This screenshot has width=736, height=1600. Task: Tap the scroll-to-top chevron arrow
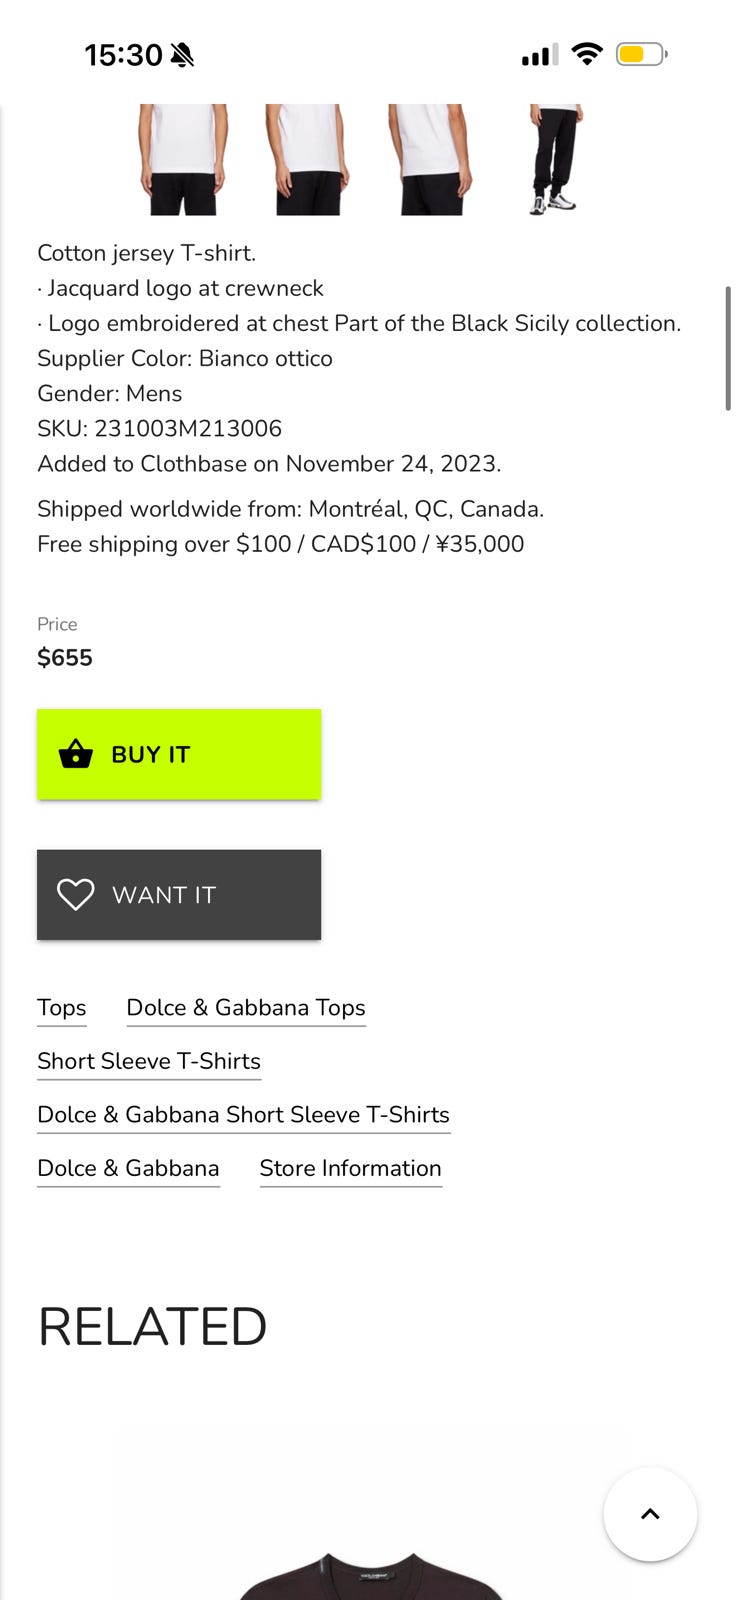click(x=650, y=1514)
